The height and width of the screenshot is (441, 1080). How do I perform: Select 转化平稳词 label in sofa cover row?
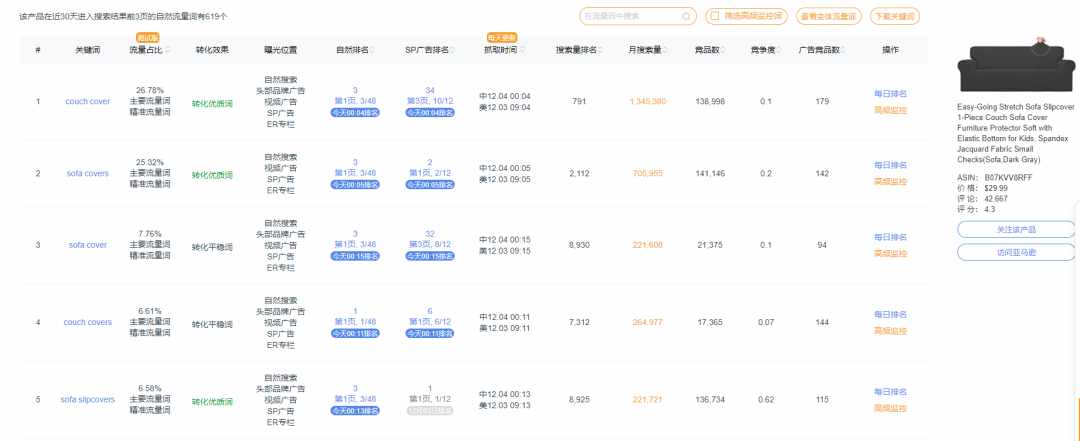pos(212,247)
